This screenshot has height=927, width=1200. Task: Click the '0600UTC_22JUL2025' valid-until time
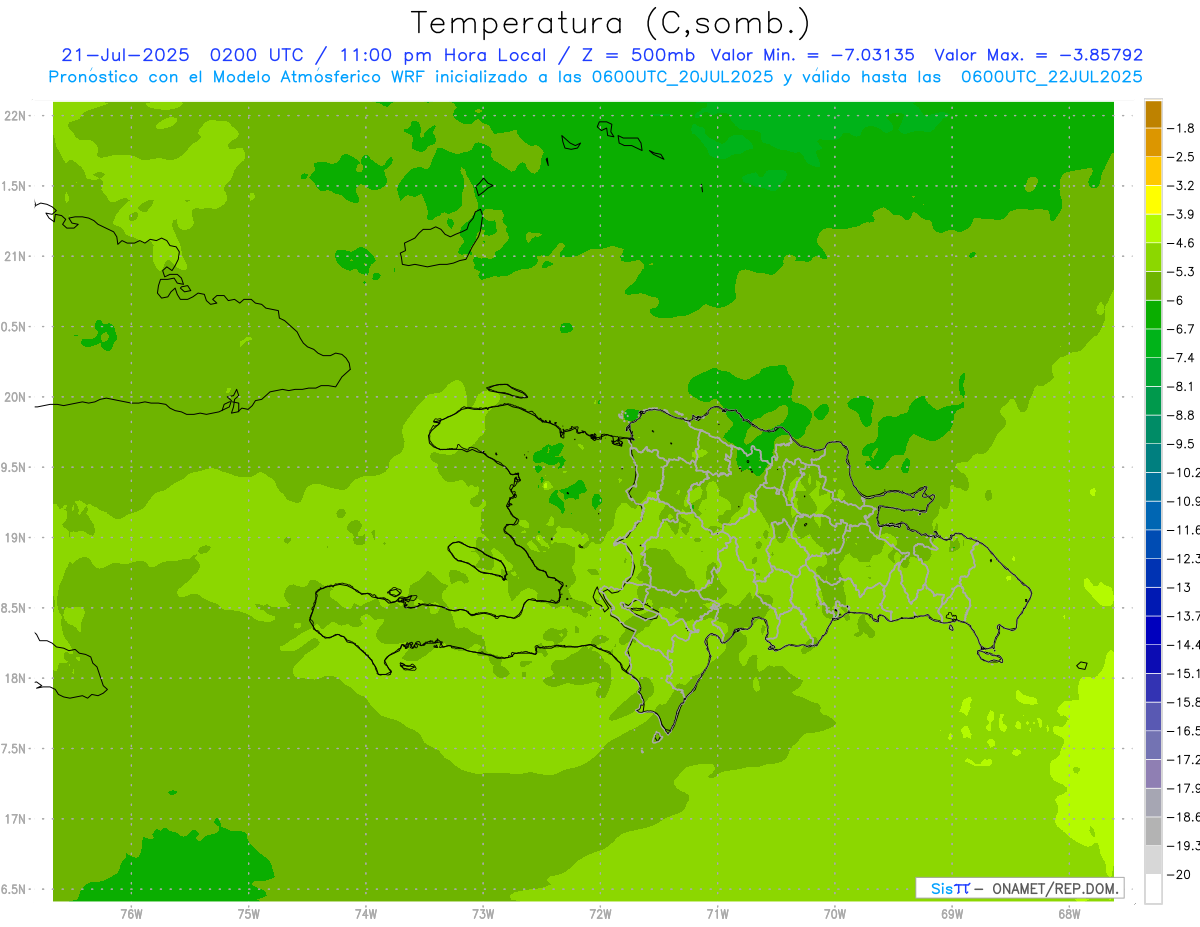pos(1051,76)
